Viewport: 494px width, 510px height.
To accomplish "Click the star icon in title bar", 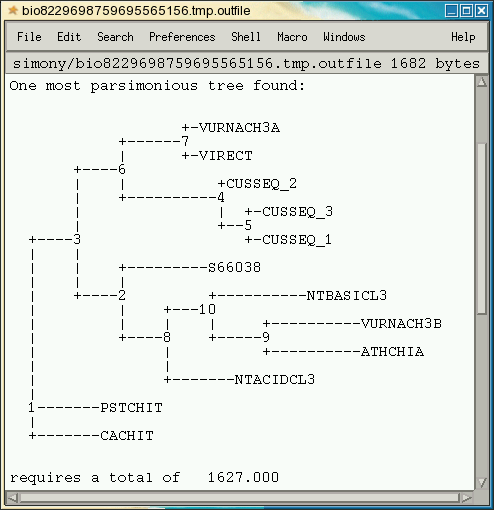I will pos(13,10).
